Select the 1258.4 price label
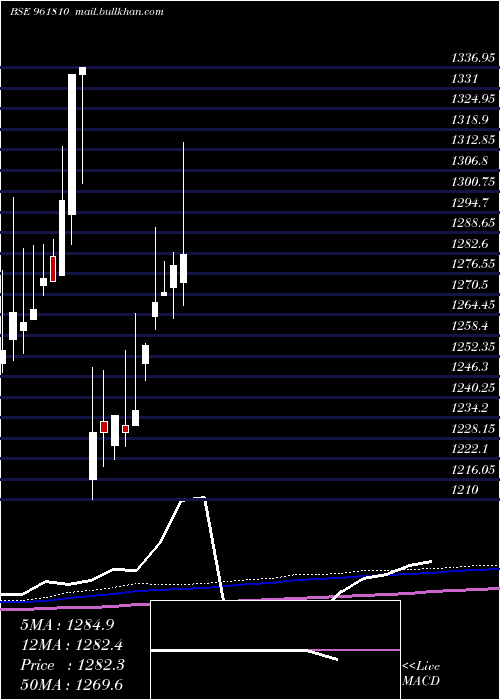Image resolution: width=500 pixels, height=700 pixels. click(470, 326)
